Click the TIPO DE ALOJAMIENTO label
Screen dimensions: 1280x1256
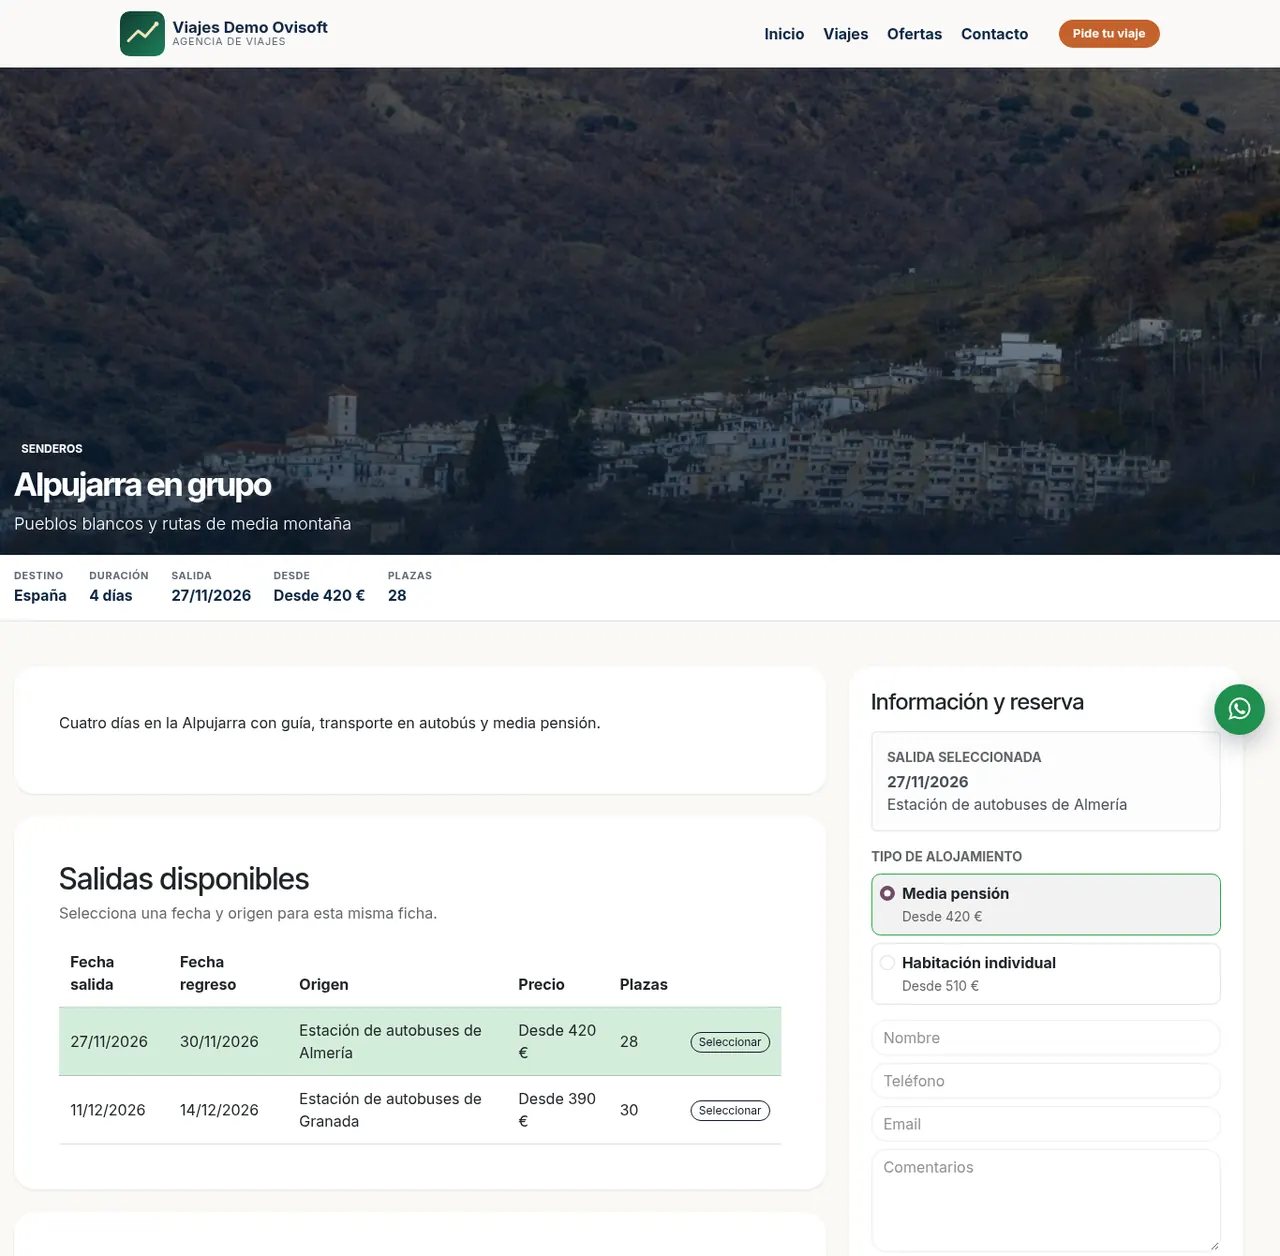[946, 857]
